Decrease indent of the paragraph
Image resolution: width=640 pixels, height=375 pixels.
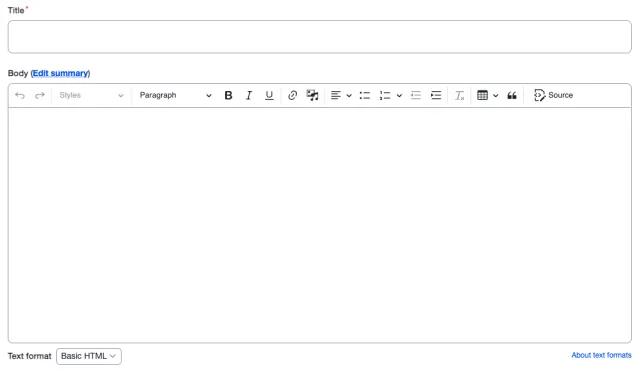[x=416, y=95]
